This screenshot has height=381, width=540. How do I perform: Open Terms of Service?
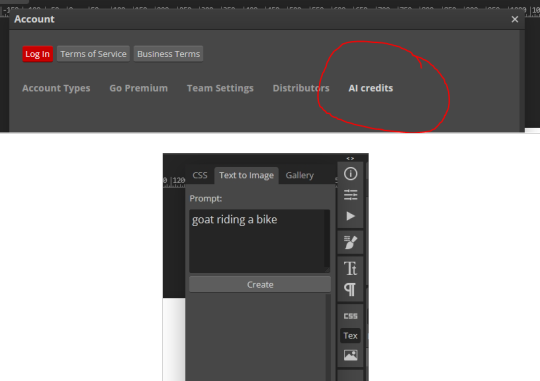pos(93,54)
